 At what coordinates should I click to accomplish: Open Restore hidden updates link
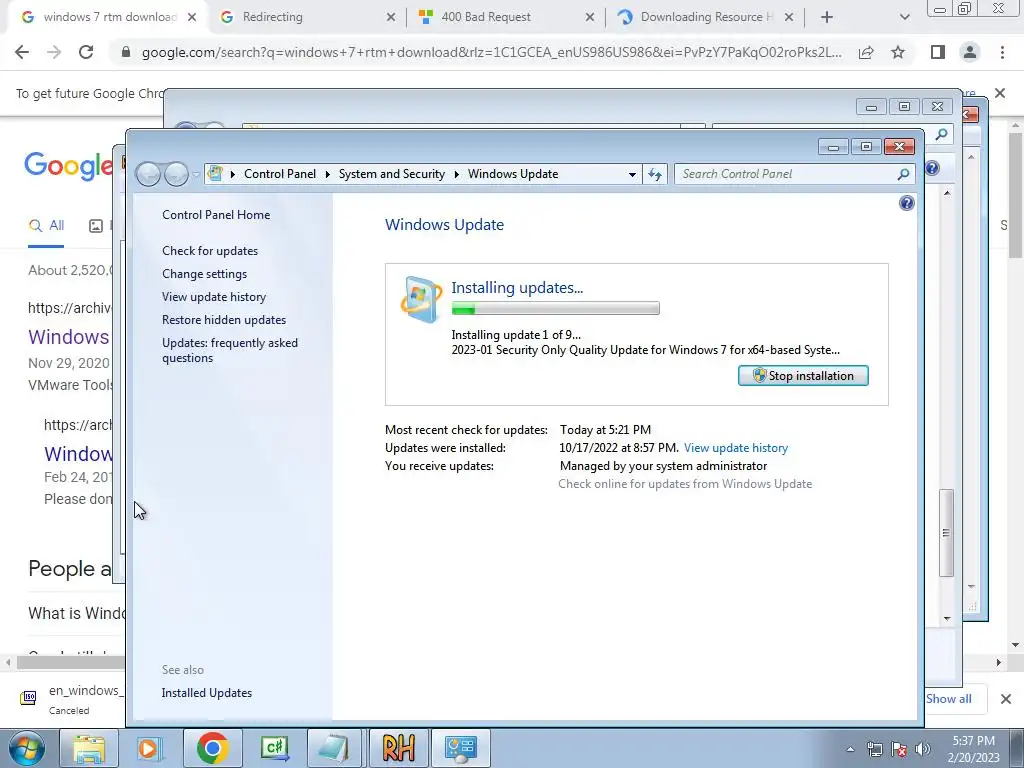click(x=224, y=319)
